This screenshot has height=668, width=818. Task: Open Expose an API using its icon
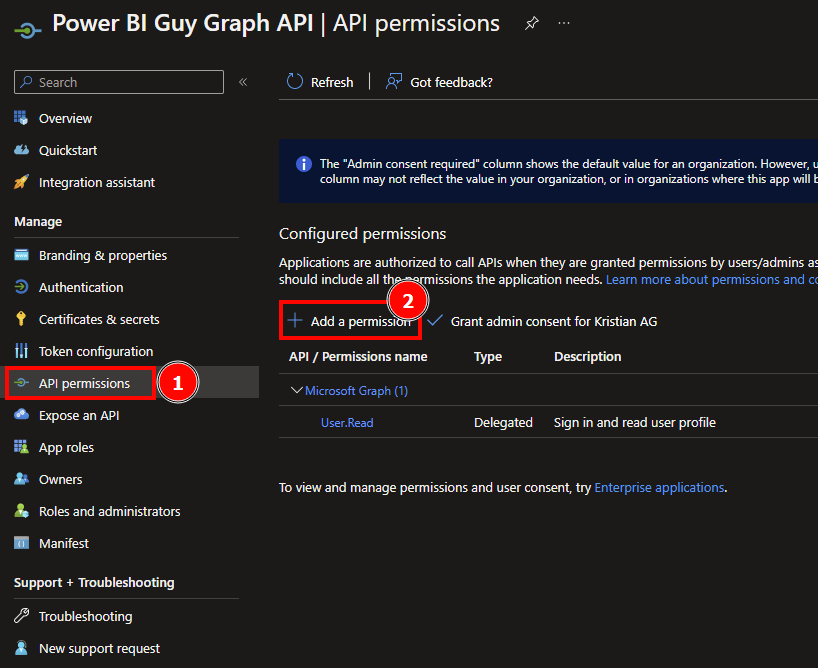22,415
